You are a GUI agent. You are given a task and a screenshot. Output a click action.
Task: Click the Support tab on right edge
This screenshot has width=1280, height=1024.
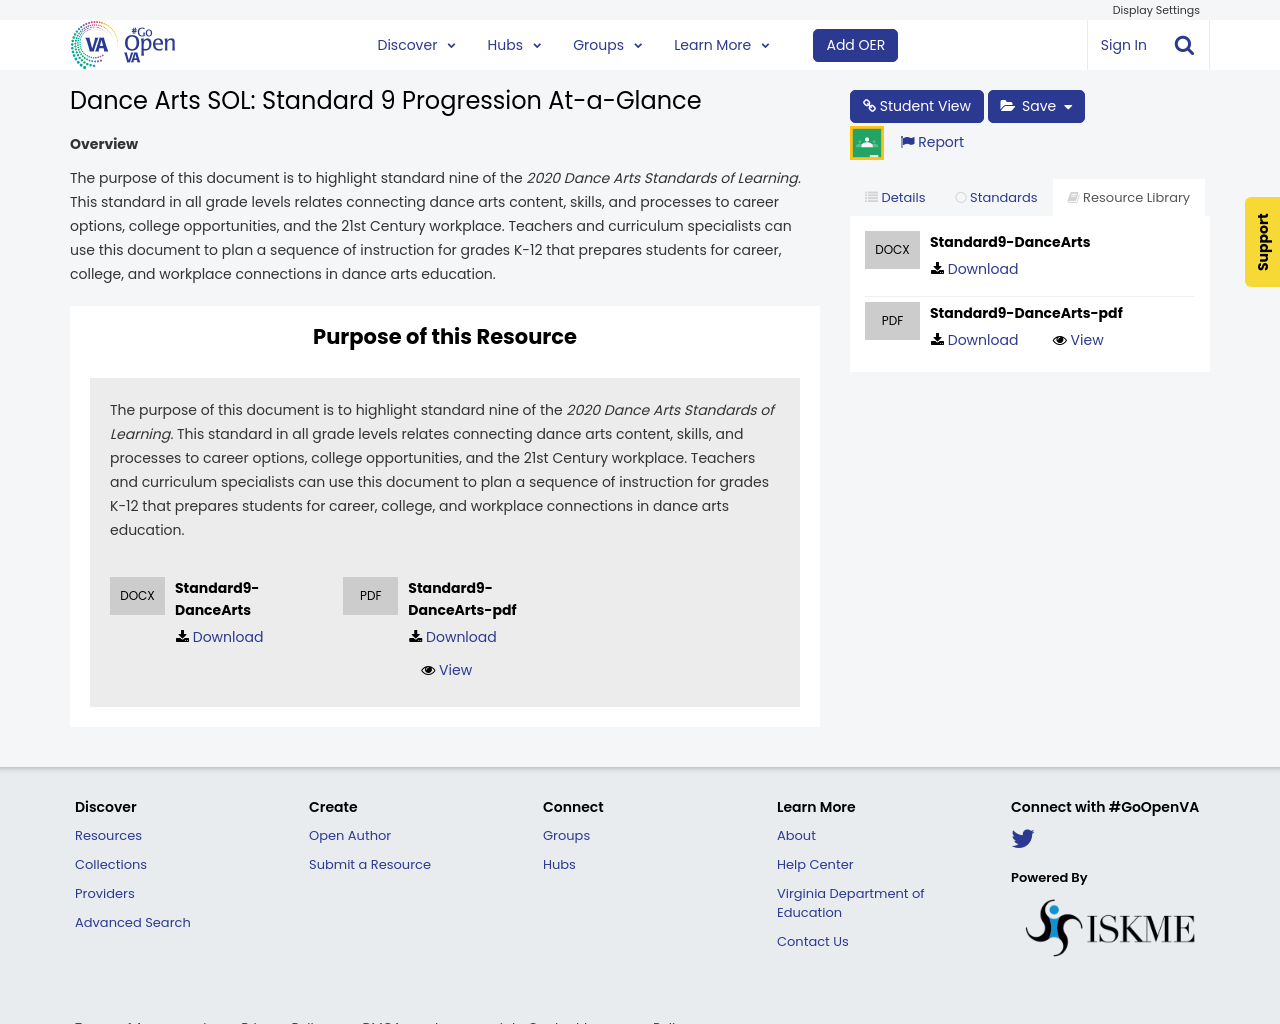[1262, 242]
